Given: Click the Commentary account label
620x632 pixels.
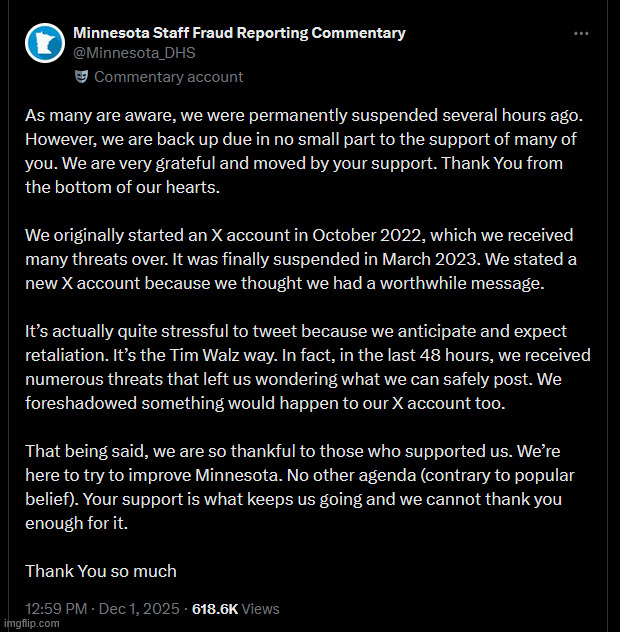Looking at the screenshot, I should click(x=168, y=77).
